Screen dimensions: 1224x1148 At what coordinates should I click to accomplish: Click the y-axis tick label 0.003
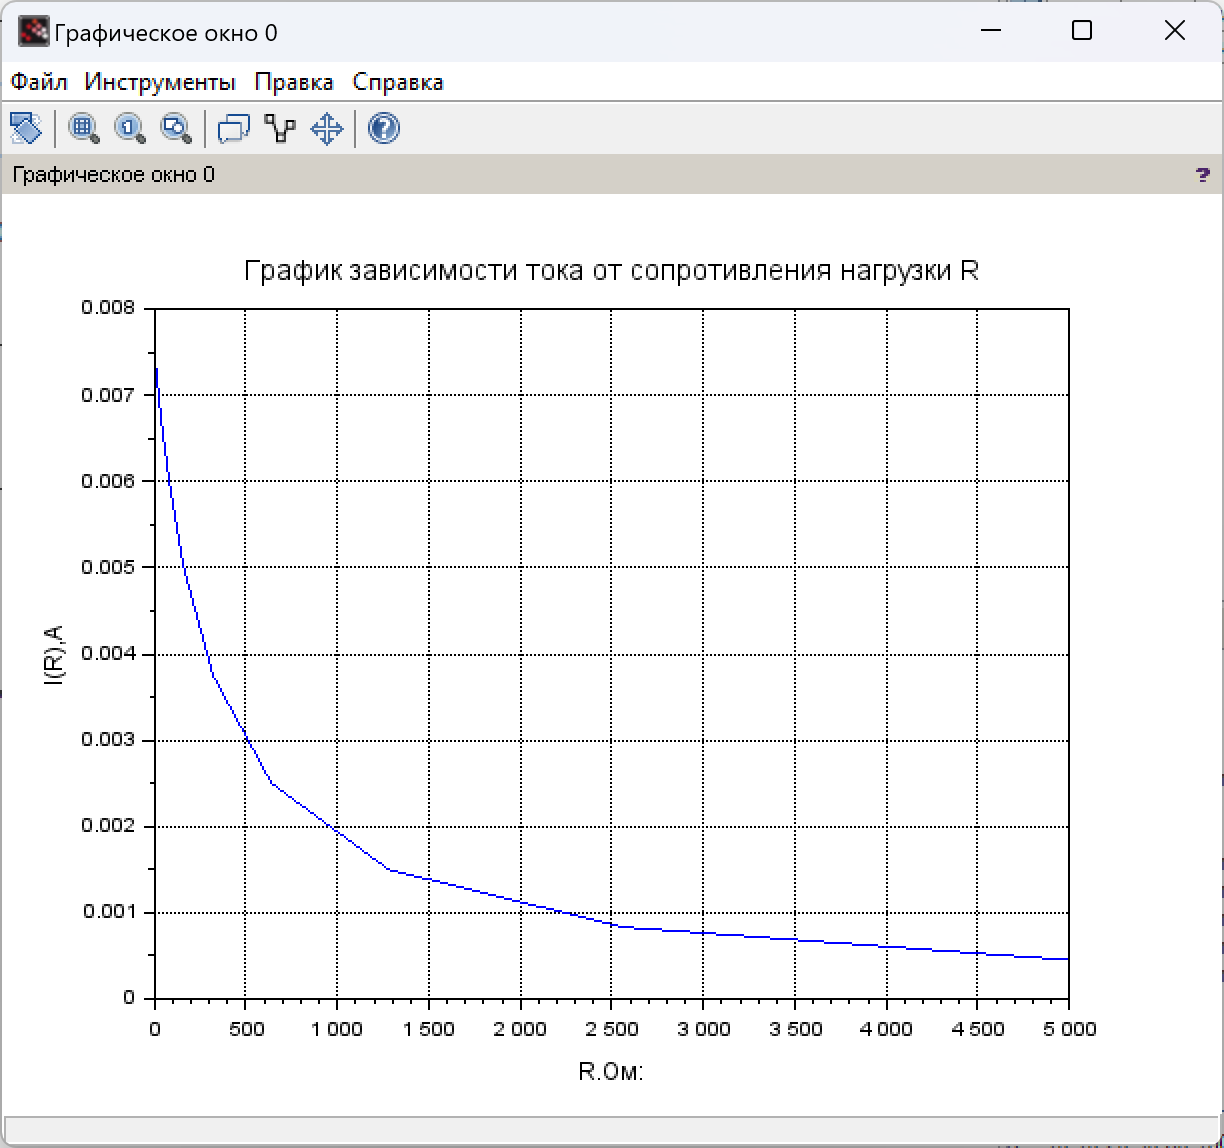(108, 740)
